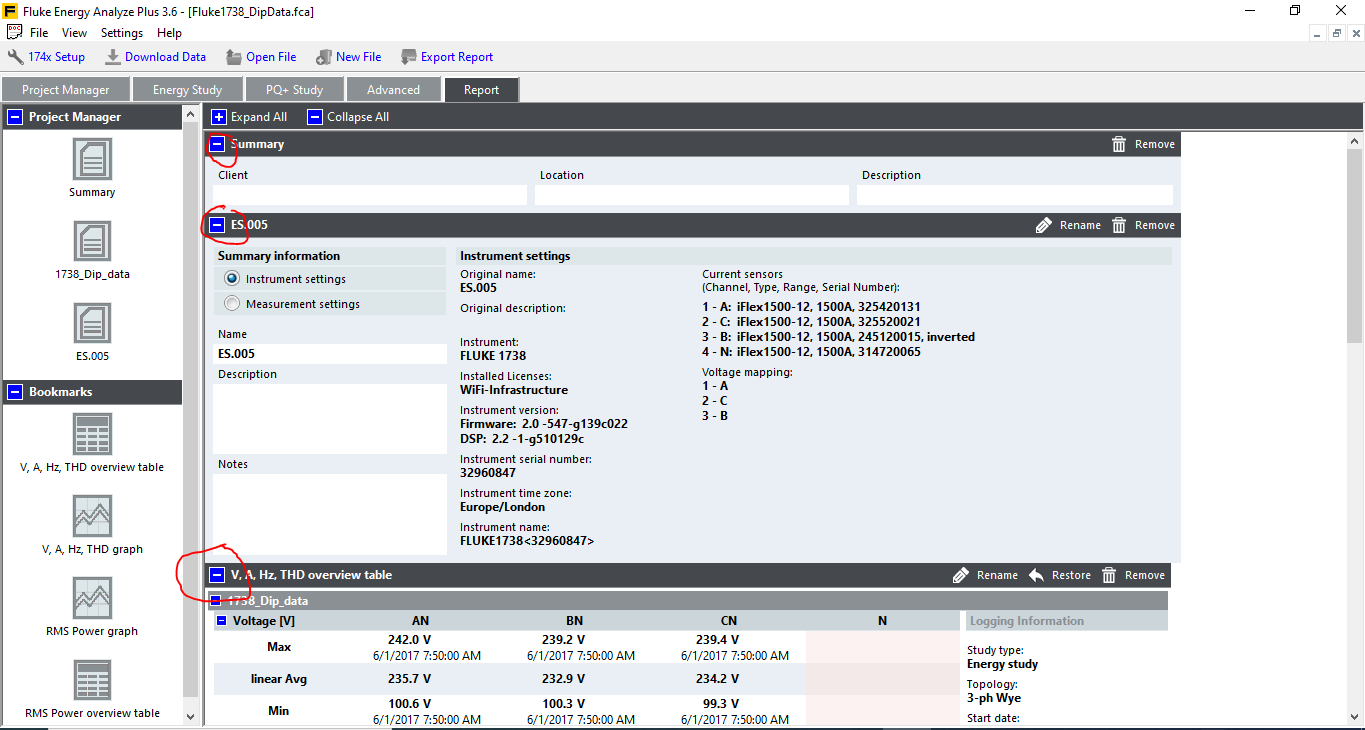The height and width of the screenshot is (730, 1365).
Task: Select the Measurement settings radio button
Action: point(232,304)
